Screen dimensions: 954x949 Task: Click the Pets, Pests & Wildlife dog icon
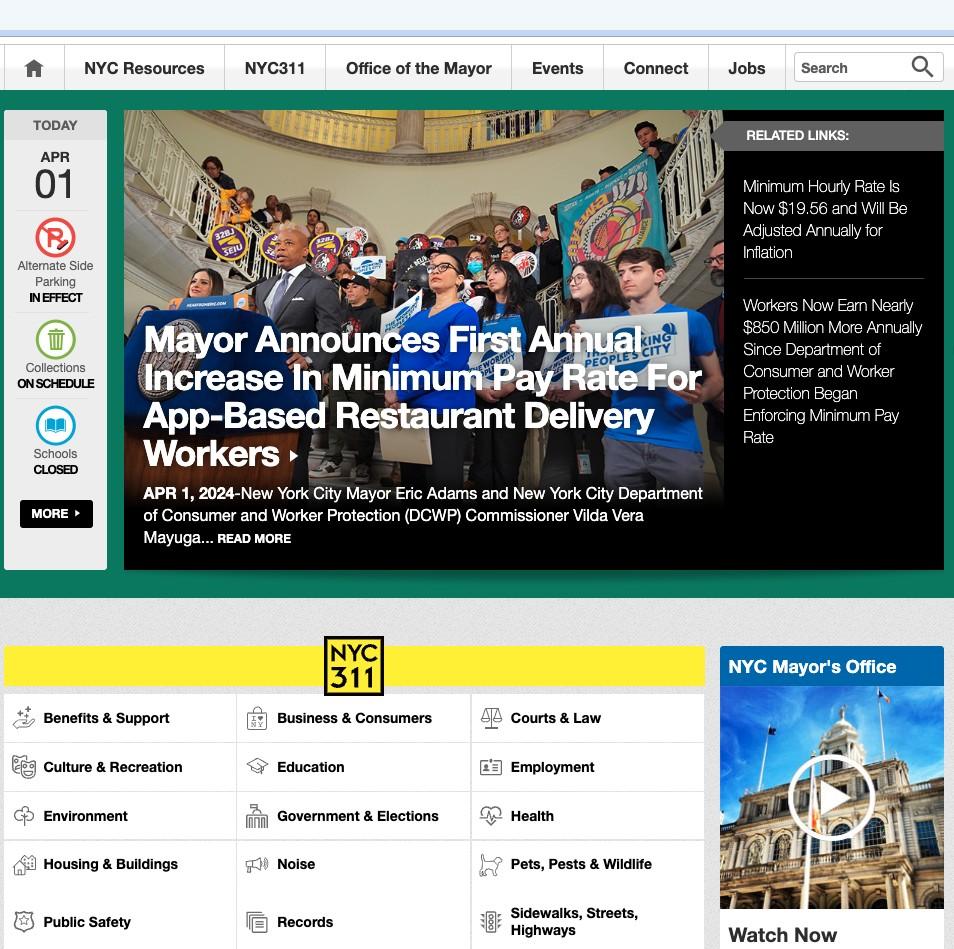point(491,864)
